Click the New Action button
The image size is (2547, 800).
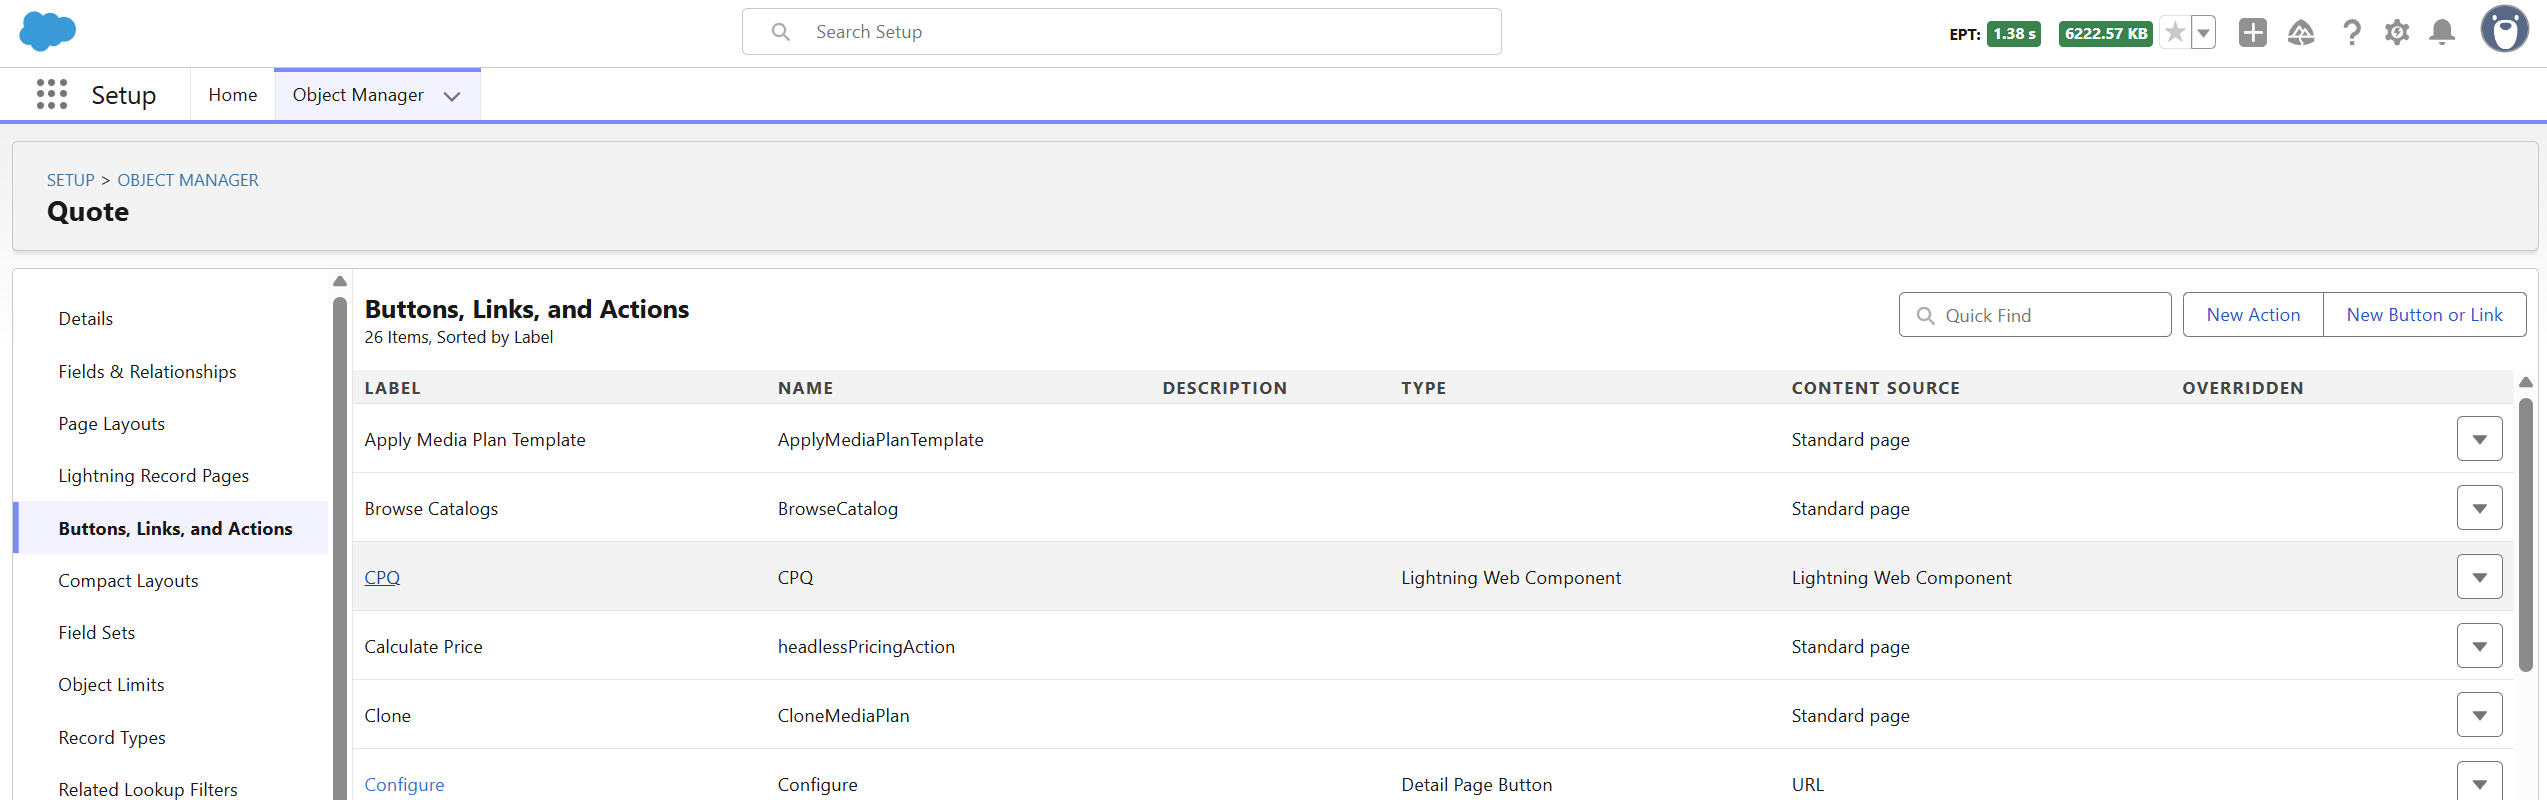2253,315
